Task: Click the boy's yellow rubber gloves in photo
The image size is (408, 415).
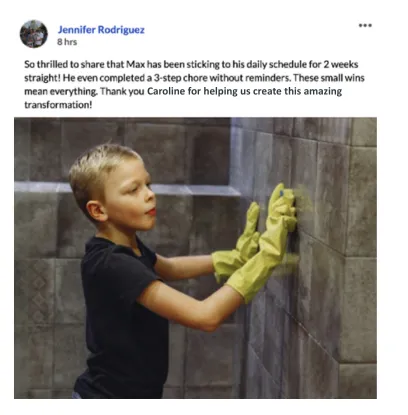Action: coord(256,245)
